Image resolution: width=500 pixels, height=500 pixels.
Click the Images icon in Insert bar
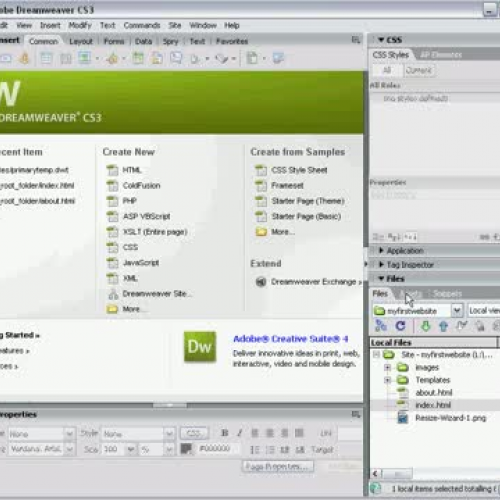coord(85,59)
